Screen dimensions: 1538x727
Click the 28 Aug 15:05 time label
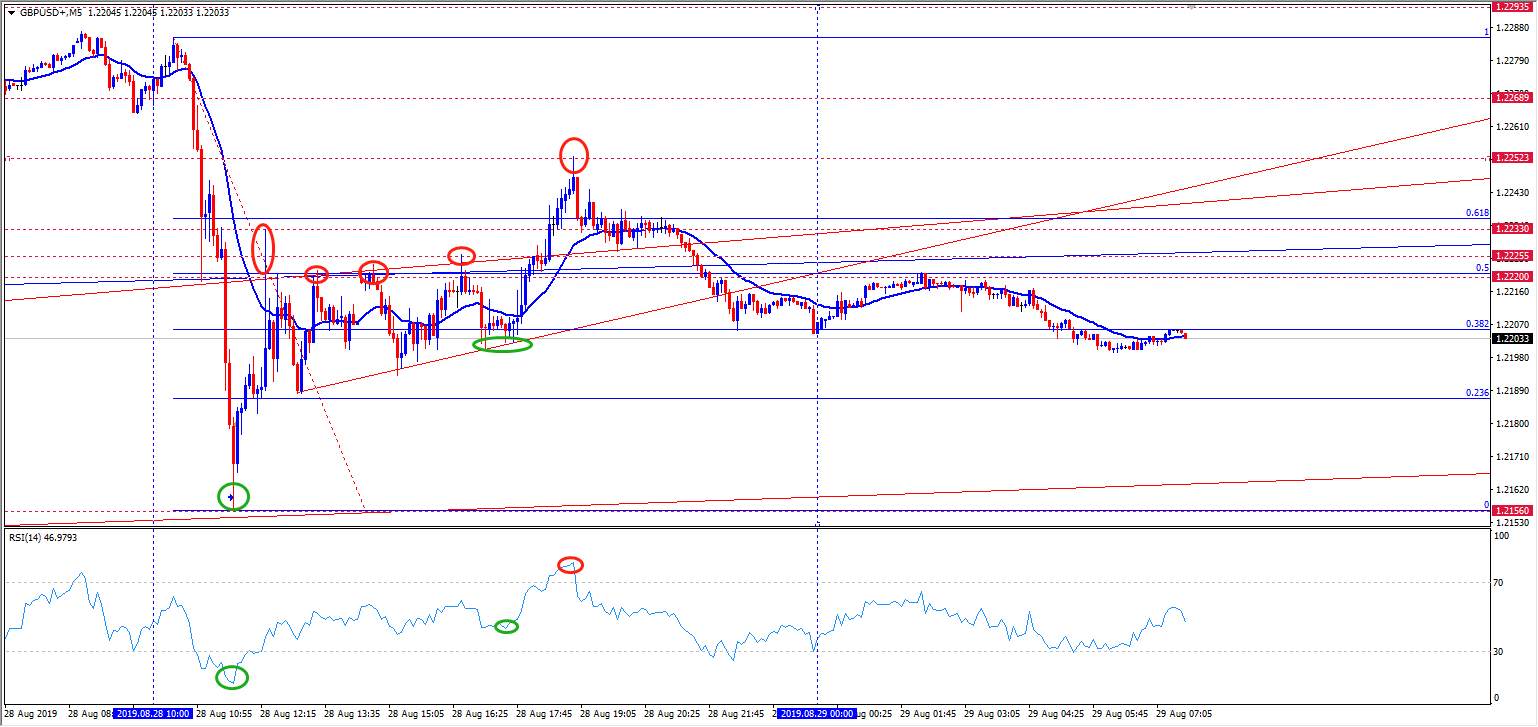tap(416, 715)
